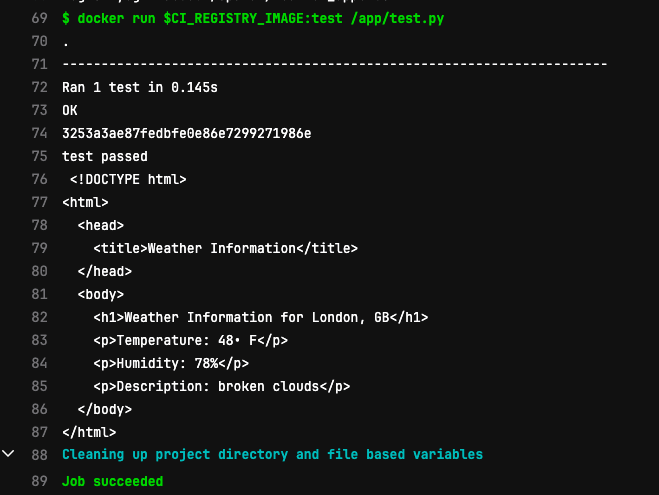Click 'Cleaning up project directory' section header
Screen dimensions: 659x495
[x=272, y=455]
